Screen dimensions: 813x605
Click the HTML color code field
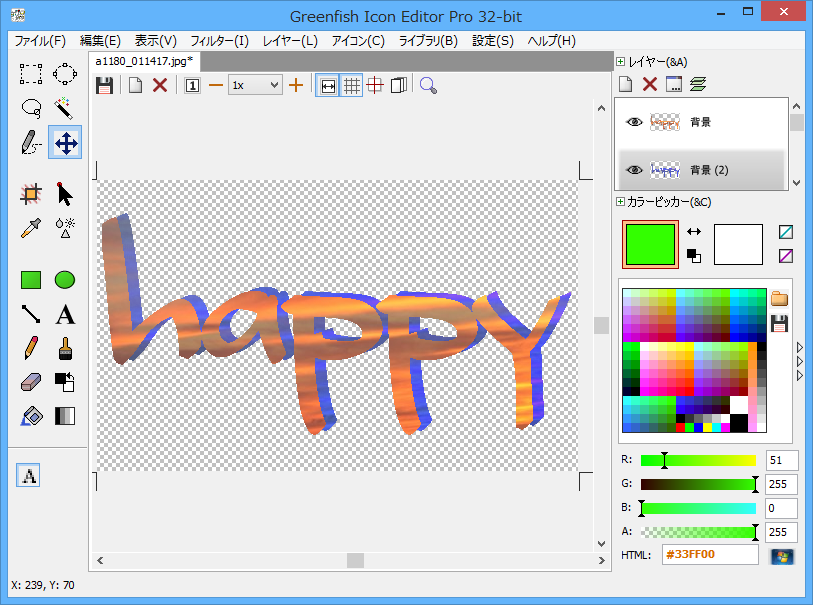tap(709, 554)
